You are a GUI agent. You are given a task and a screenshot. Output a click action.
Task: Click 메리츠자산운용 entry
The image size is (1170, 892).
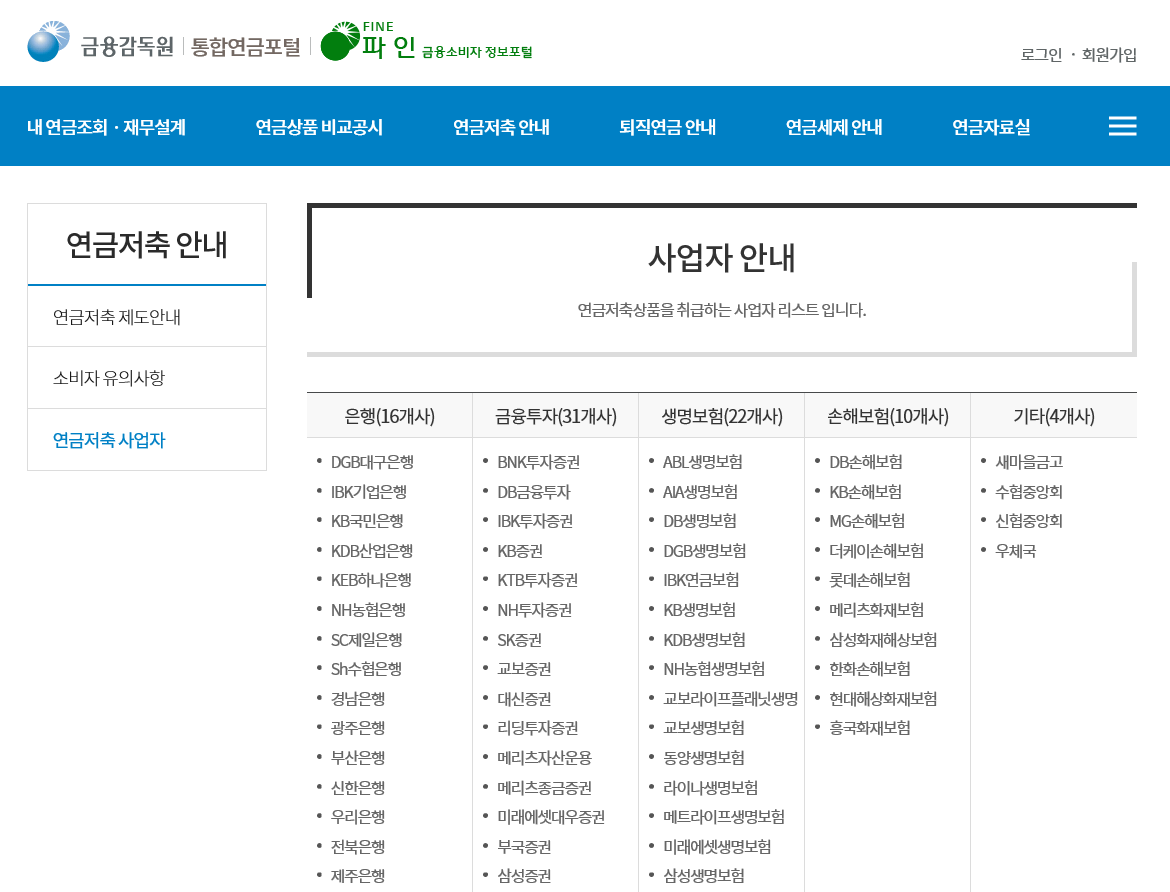[545, 758]
